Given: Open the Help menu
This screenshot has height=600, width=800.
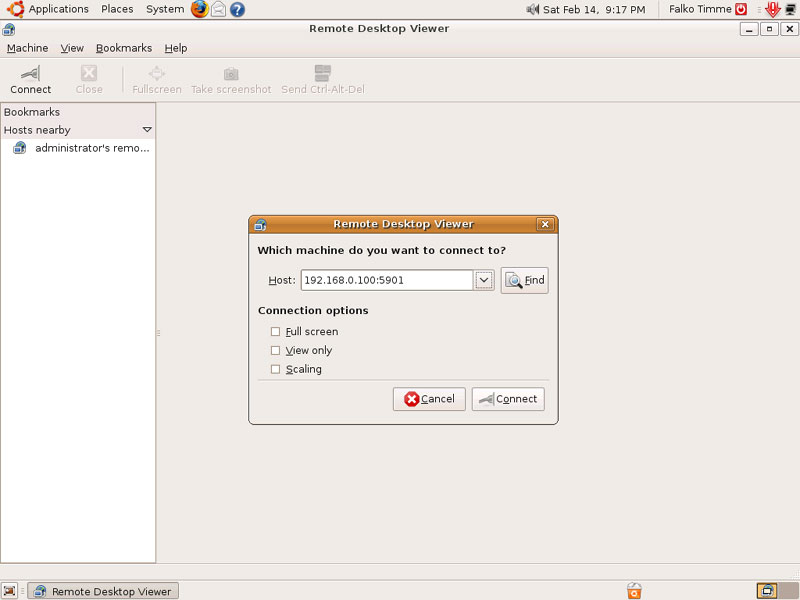Looking at the screenshot, I should (x=176, y=48).
